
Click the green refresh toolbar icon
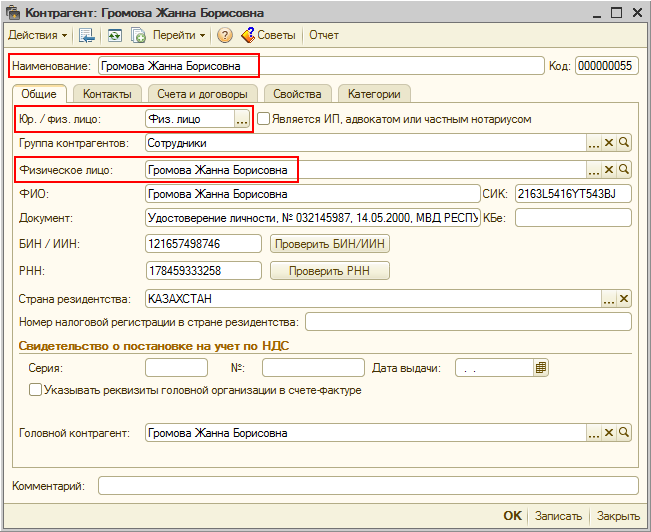115,35
